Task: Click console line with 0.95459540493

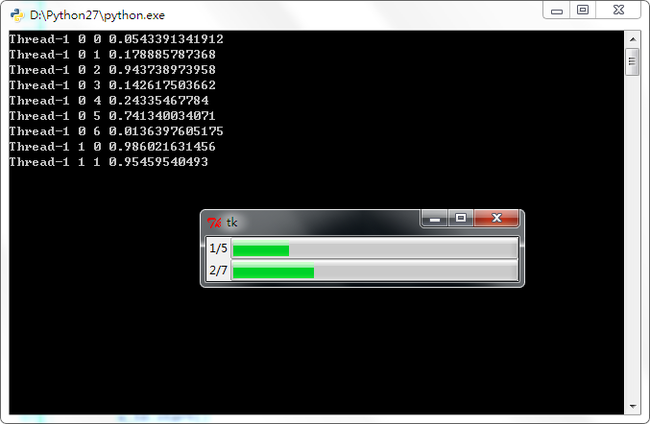Action: click(x=109, y=162)
